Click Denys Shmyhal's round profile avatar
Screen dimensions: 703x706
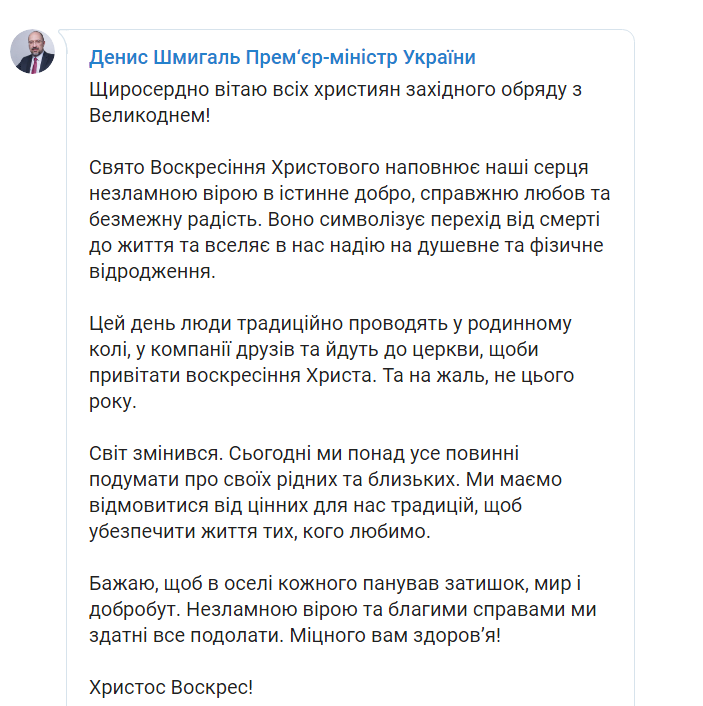click(32, 52)
